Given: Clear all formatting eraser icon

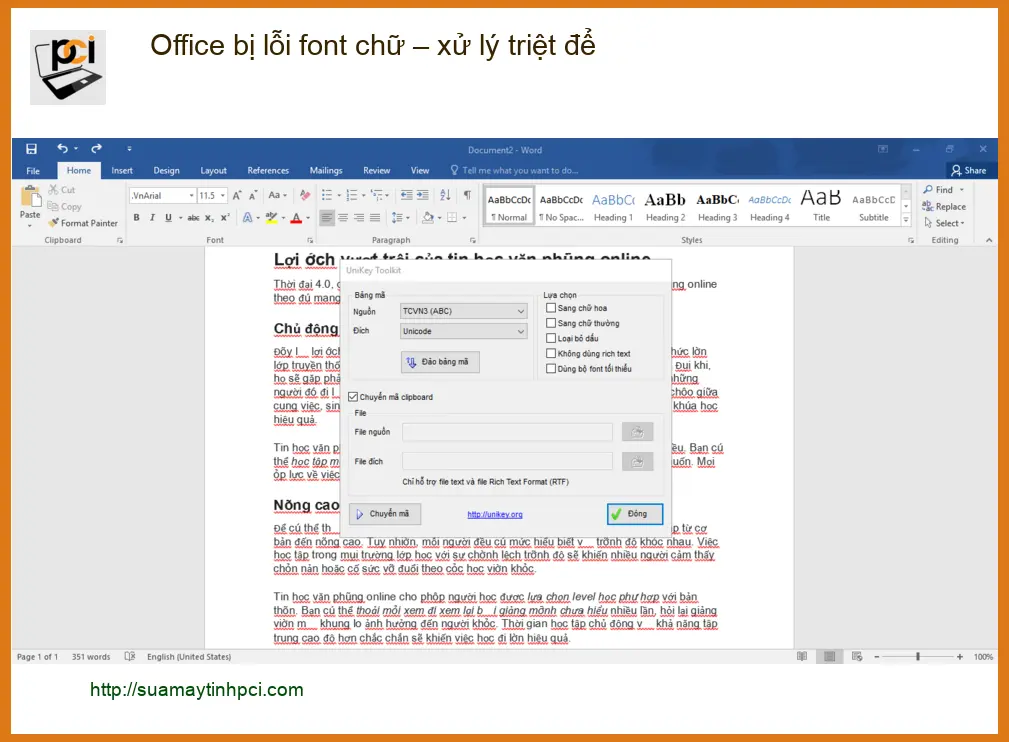Looking at the screenshot, I should 305,195.
